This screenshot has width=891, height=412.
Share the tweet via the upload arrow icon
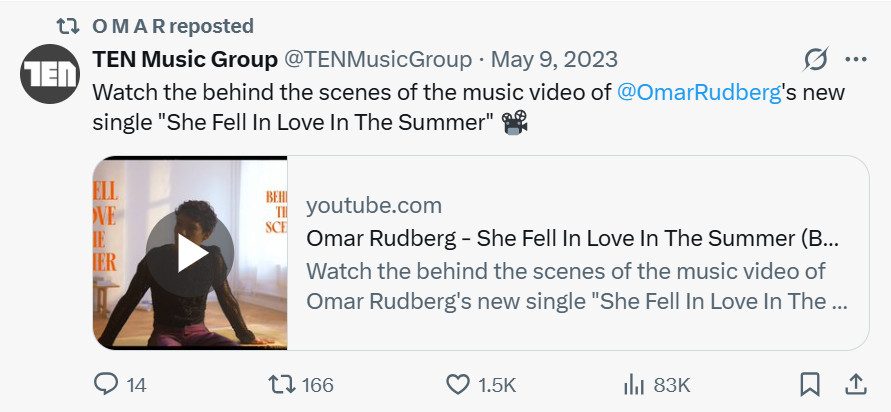(x=856, y=384)
